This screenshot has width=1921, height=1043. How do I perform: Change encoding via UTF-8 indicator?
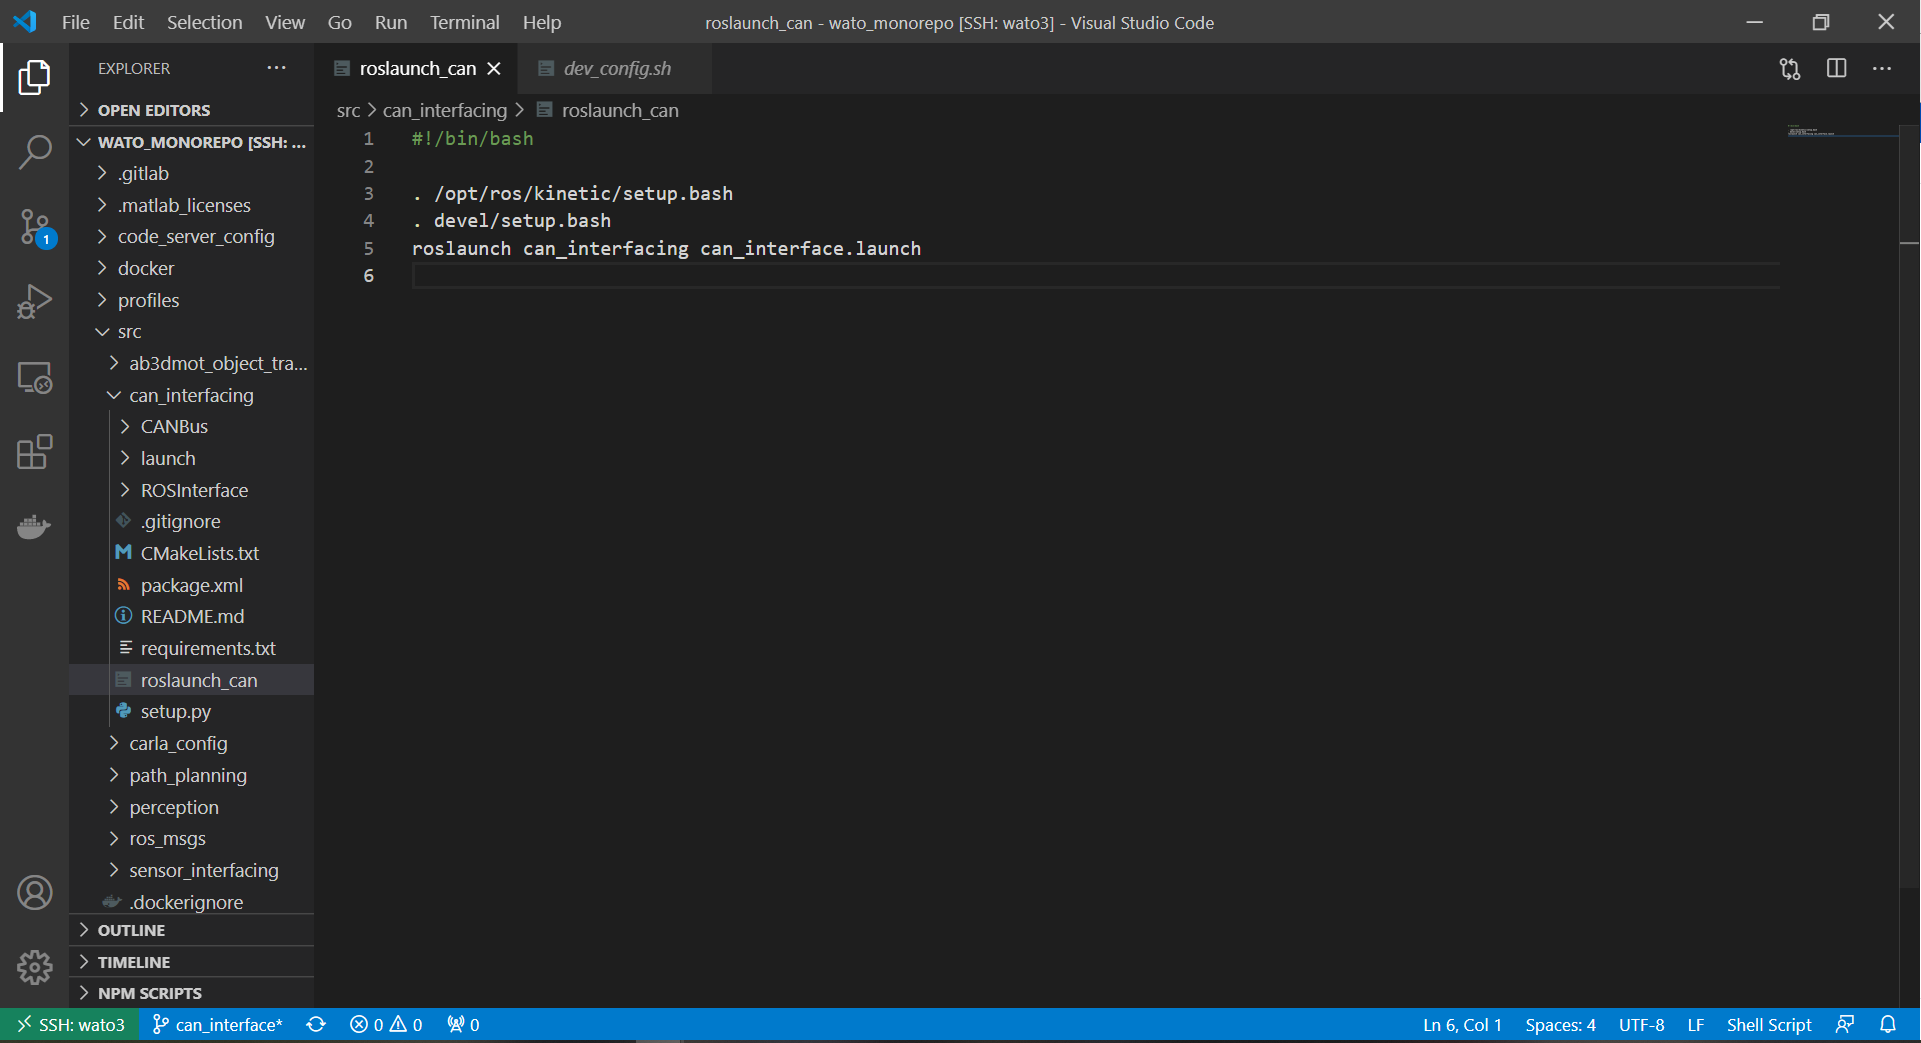click(1641, 1025)
